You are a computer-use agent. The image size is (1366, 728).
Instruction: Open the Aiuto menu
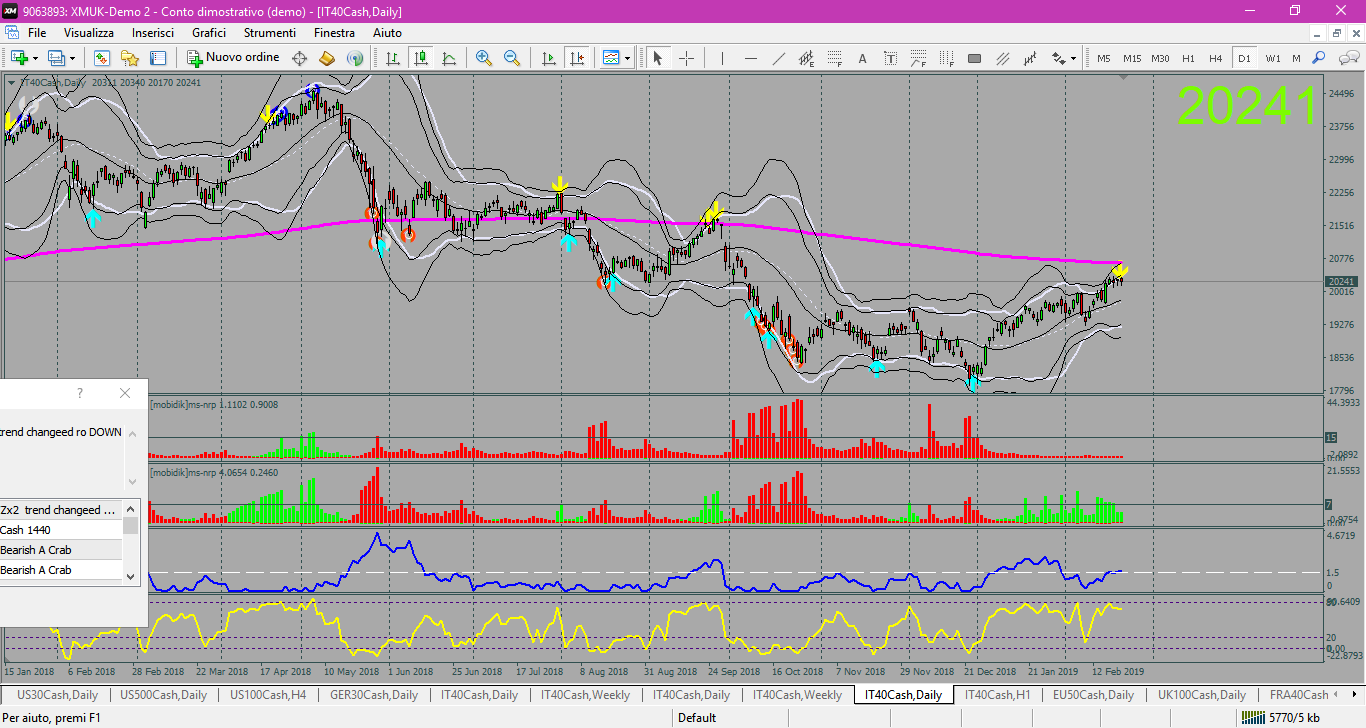tap(387, 33)
